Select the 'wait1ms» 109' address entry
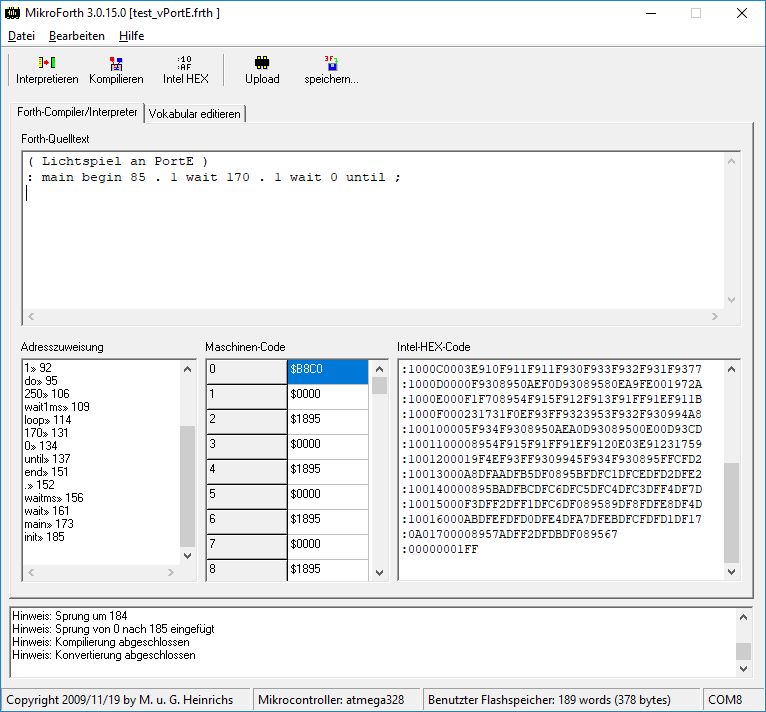 coord(57,407)
